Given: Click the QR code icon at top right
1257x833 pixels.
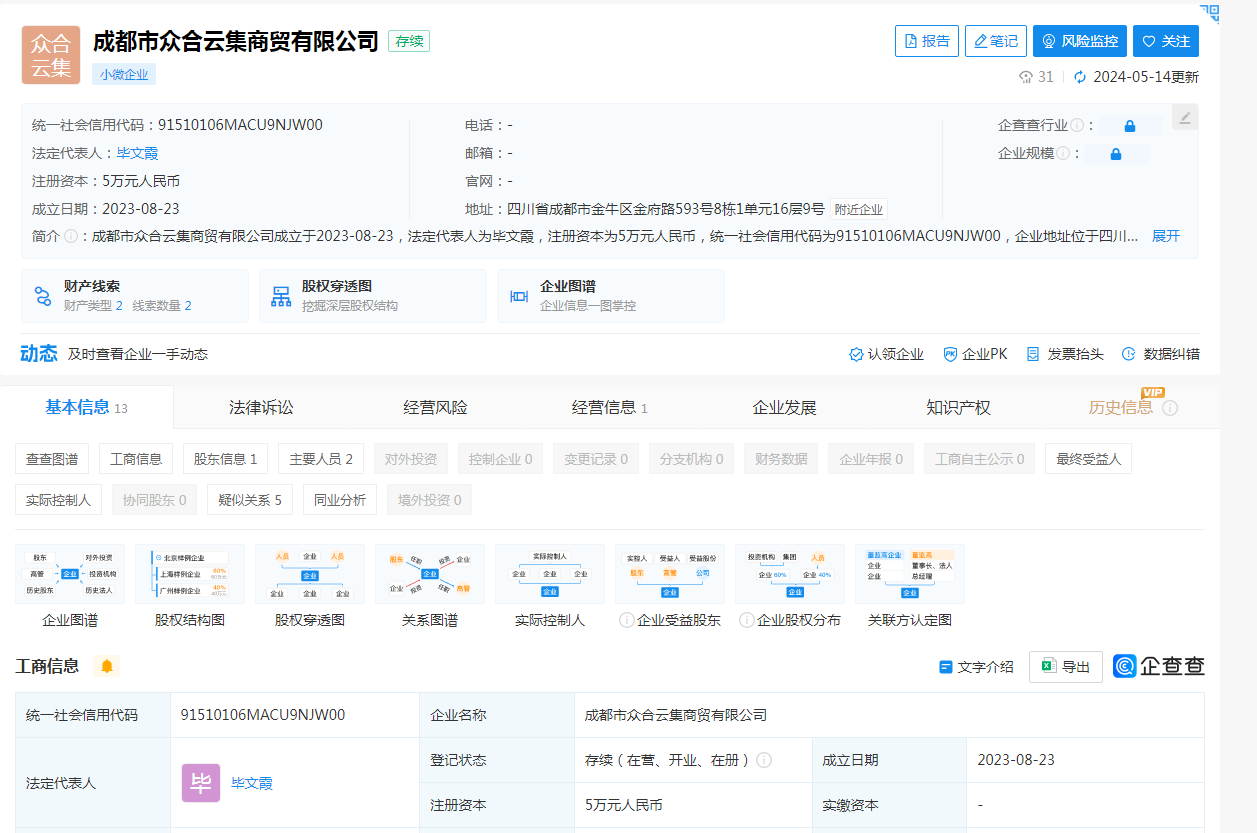Looking at the screenshot, I should coord(1210,11).
